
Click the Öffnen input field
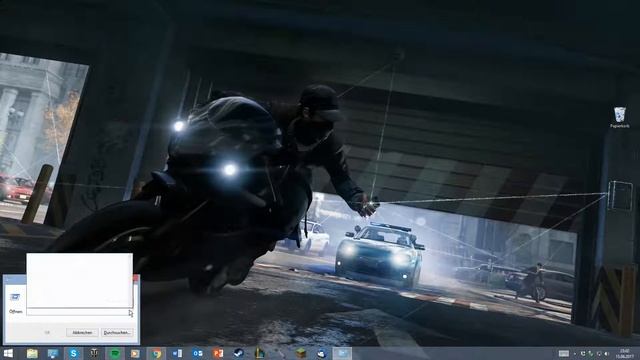click(80, 312)
